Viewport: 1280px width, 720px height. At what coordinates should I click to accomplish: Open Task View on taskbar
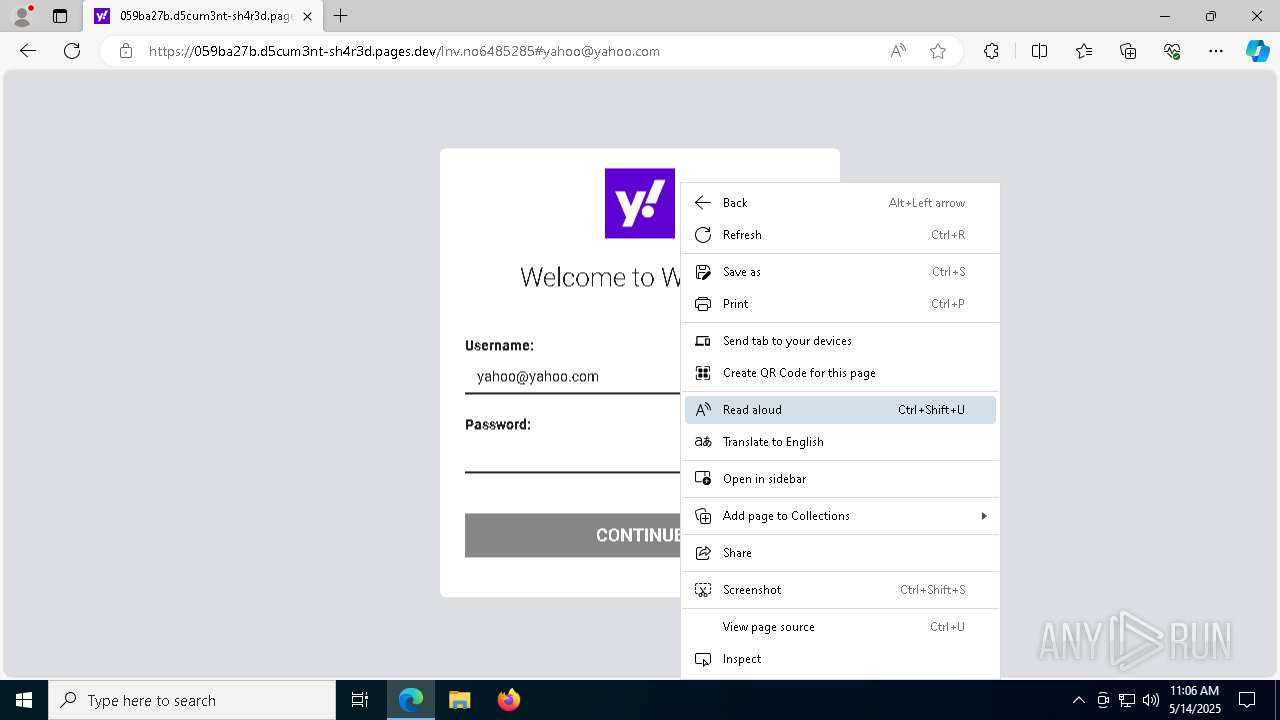coord(360,700)
